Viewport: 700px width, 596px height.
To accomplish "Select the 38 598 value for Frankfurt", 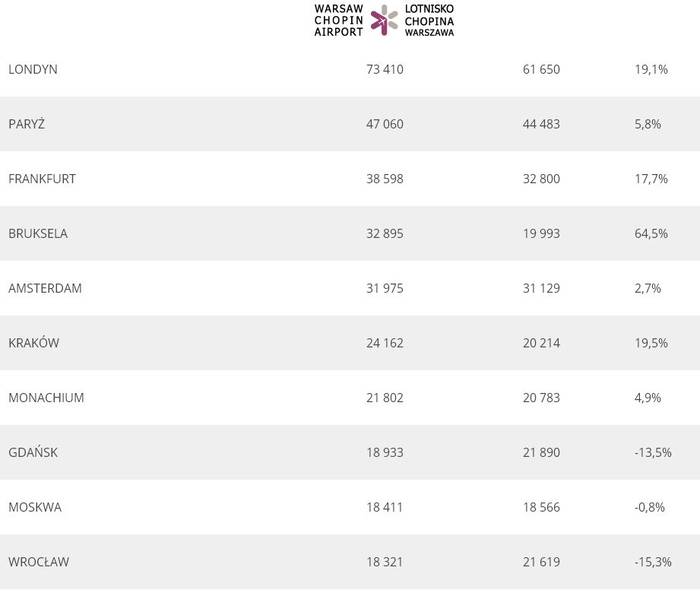I will (385, 179).
